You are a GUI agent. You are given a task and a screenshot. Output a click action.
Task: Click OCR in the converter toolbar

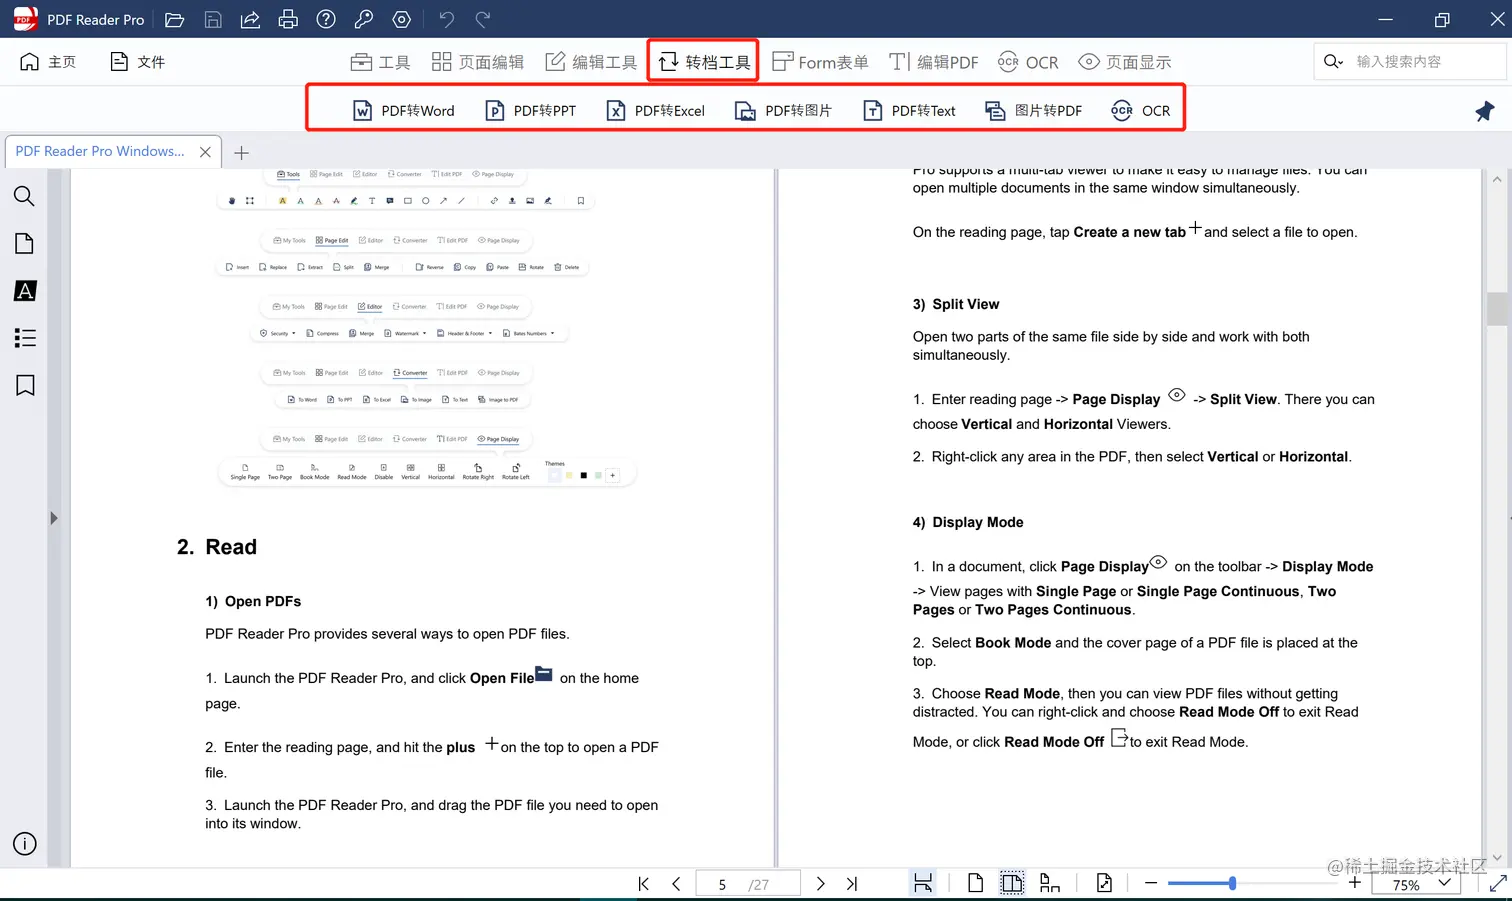coord(1141,111)
